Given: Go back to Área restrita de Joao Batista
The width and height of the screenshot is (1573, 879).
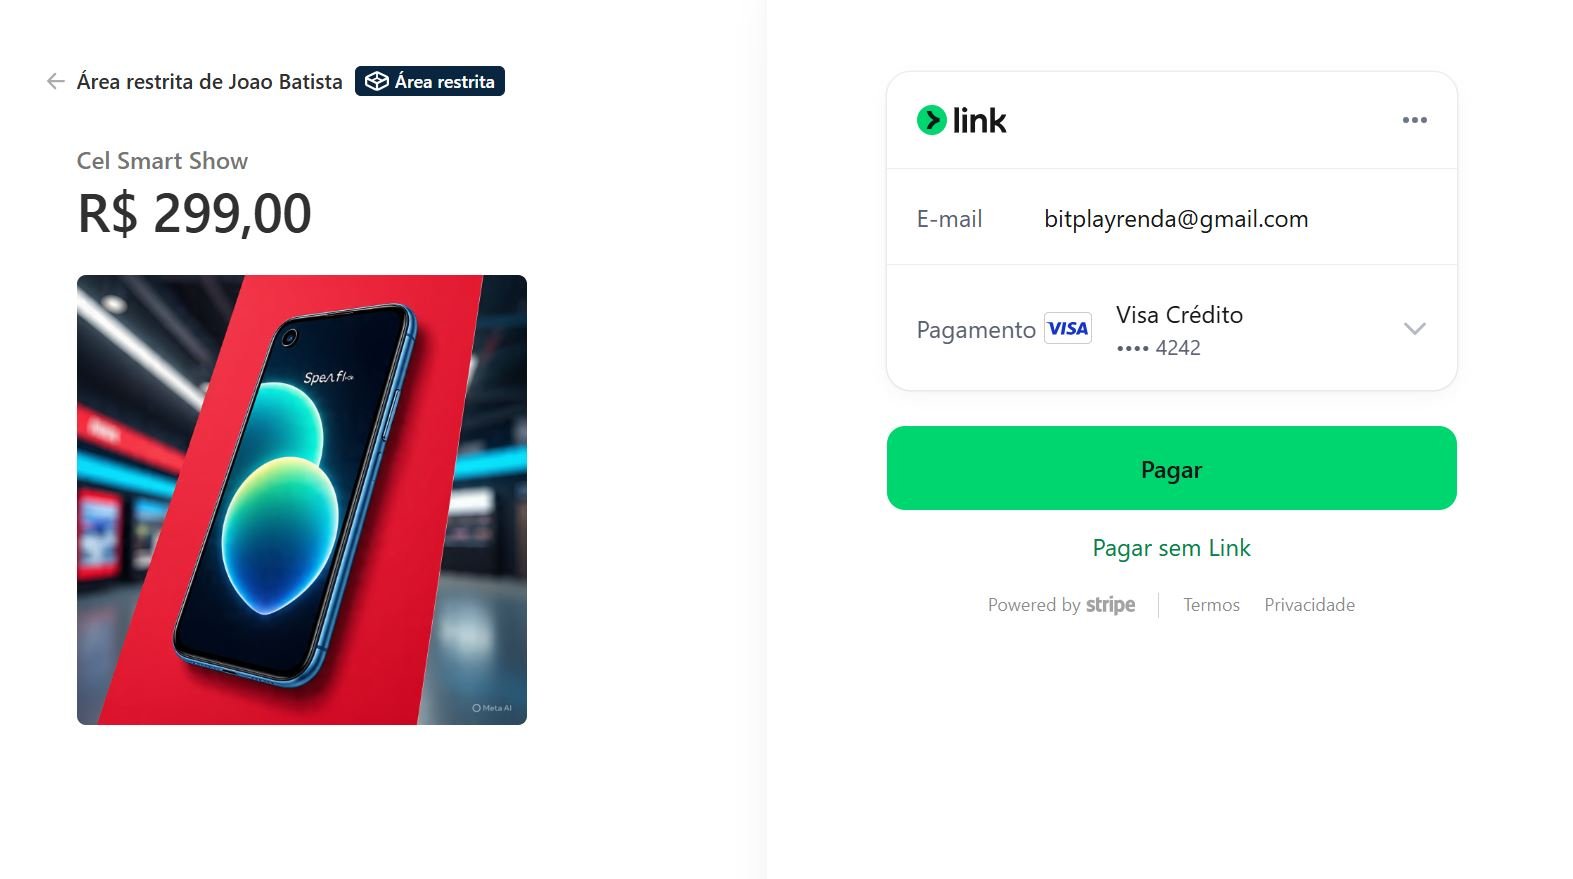Looking at the screenshot, I should (209, 82).
